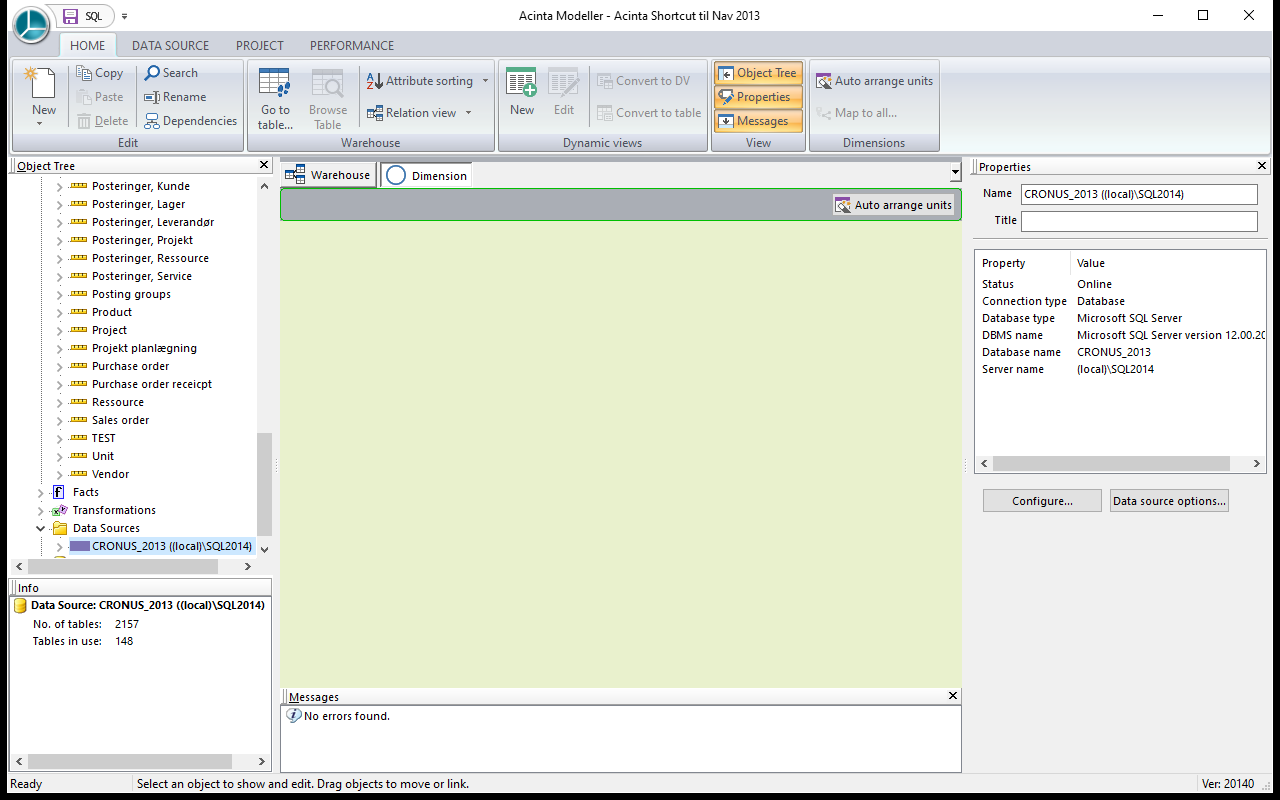Click the Acinta application logo button
This screenshot has height=800, width=1280.
tap(30, 24)
